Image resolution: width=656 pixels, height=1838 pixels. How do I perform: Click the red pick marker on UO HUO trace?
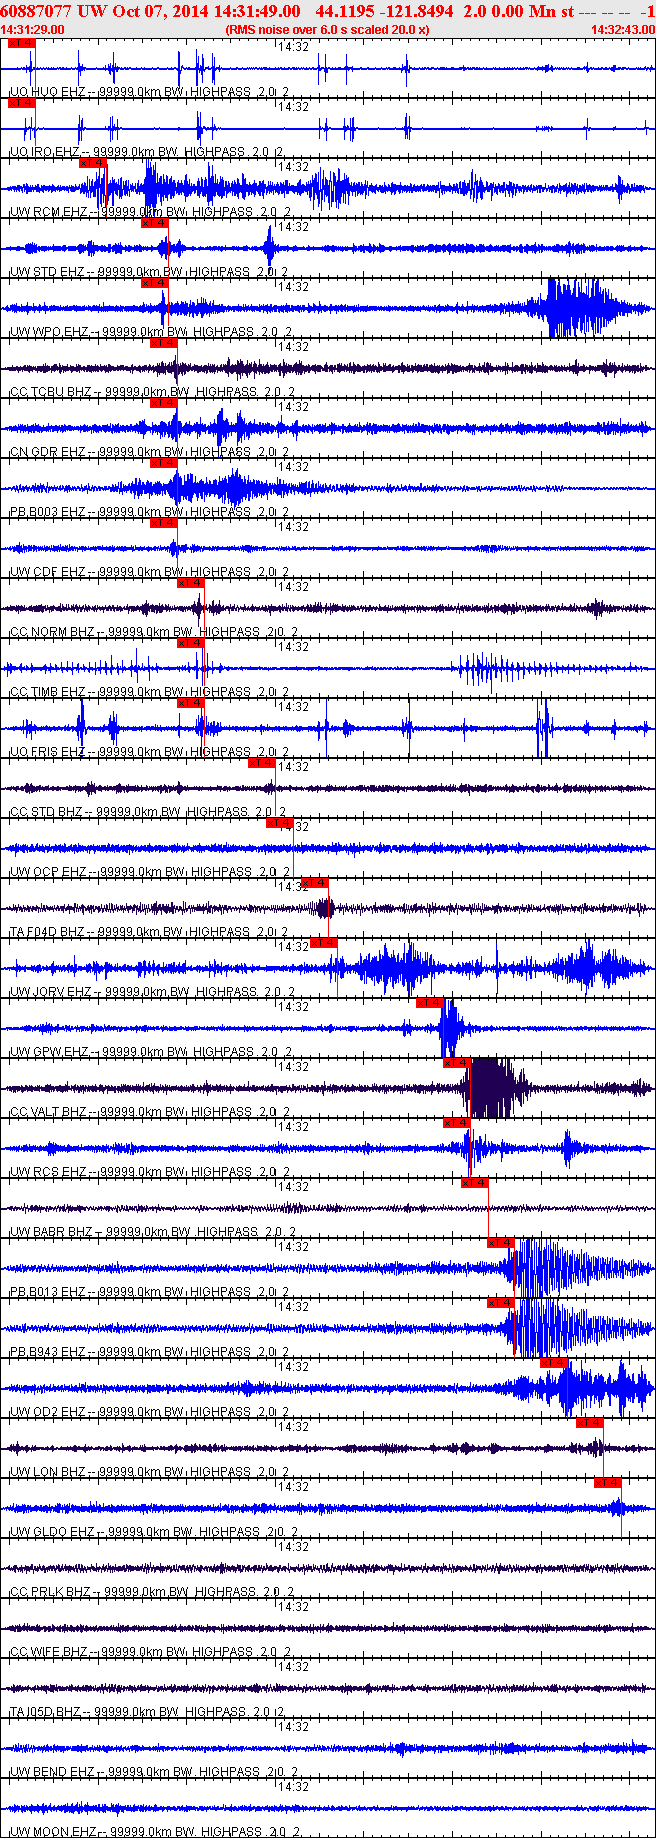click(20, 43)
